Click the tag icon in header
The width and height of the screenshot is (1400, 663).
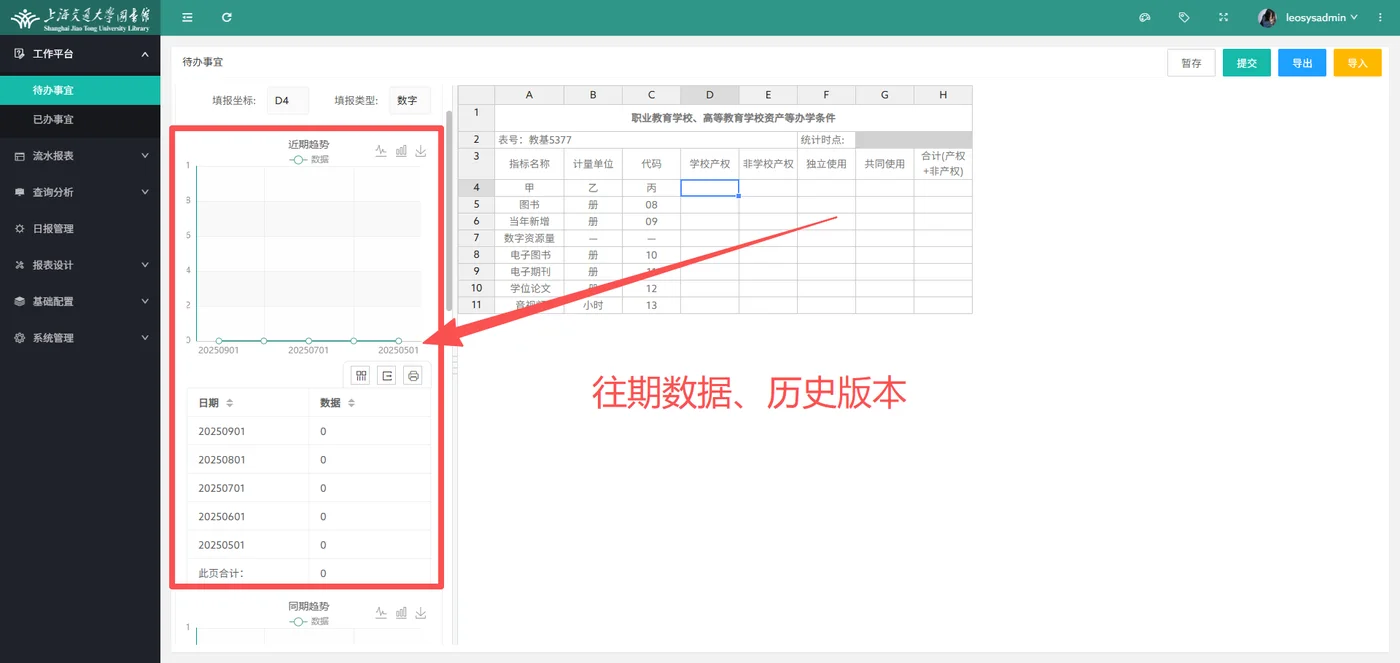click(1184, 17)
